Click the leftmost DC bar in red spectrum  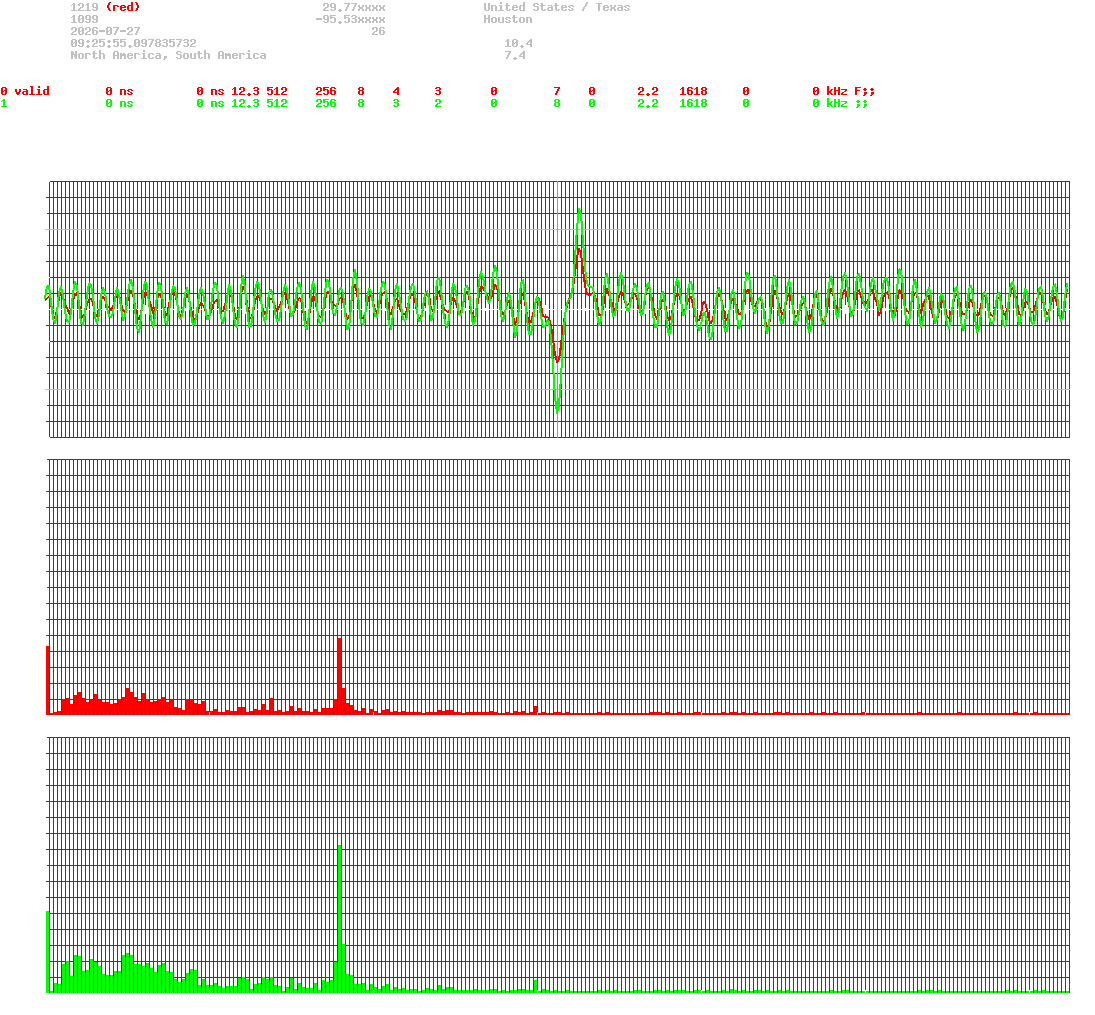(48, 680)
